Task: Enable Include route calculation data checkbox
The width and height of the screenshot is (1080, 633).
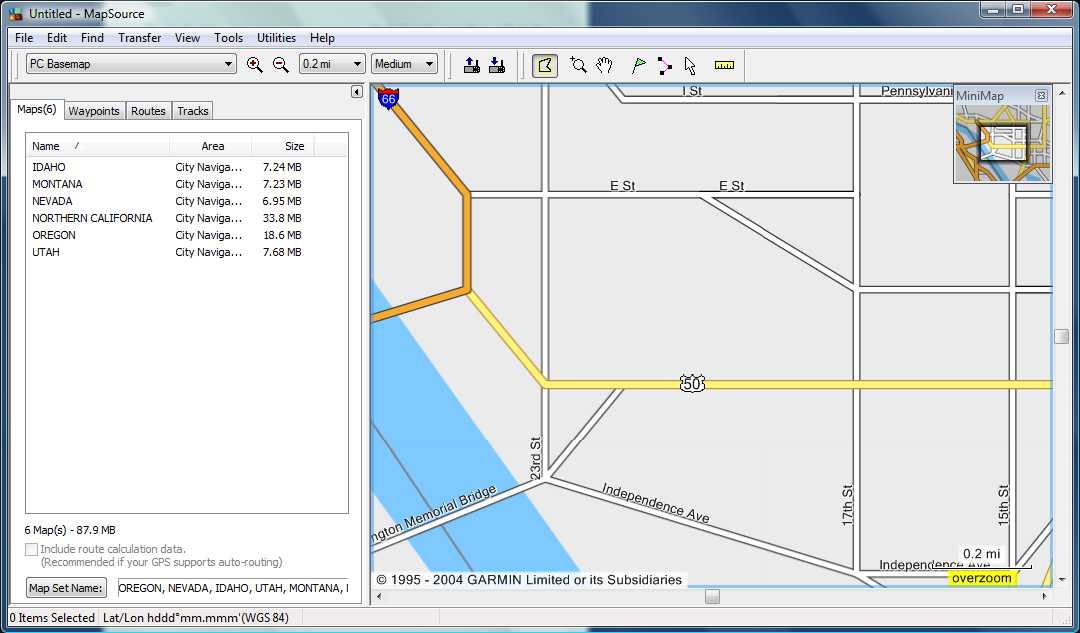Action: click(31, 549)
